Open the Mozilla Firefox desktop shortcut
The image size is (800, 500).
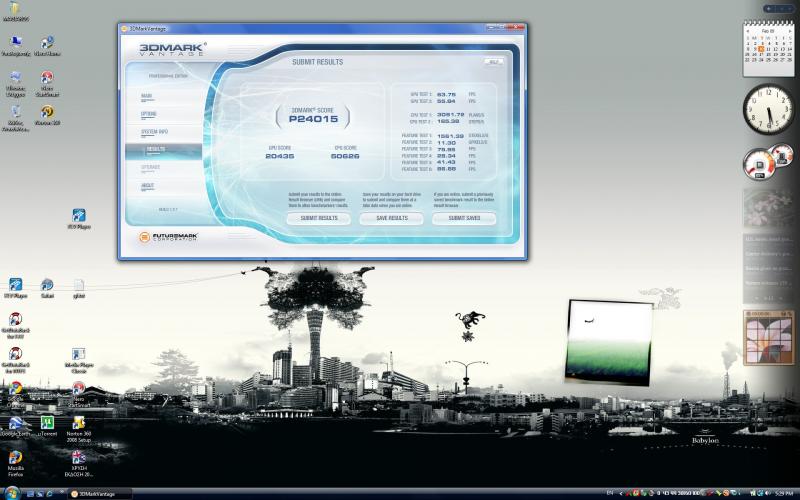15,464
